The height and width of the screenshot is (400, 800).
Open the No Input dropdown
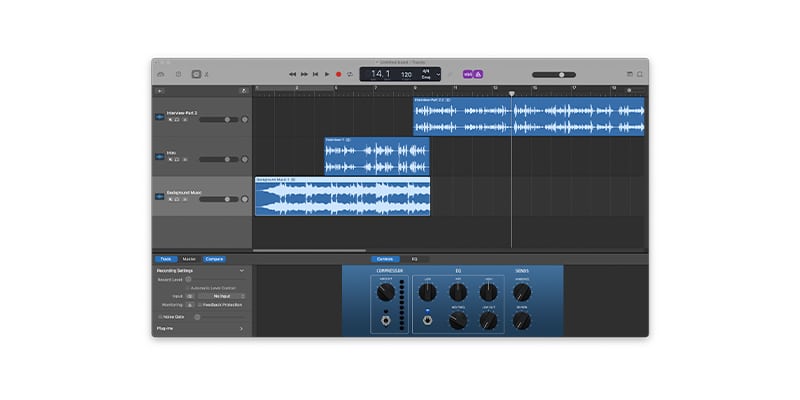(x=221, y=296)
